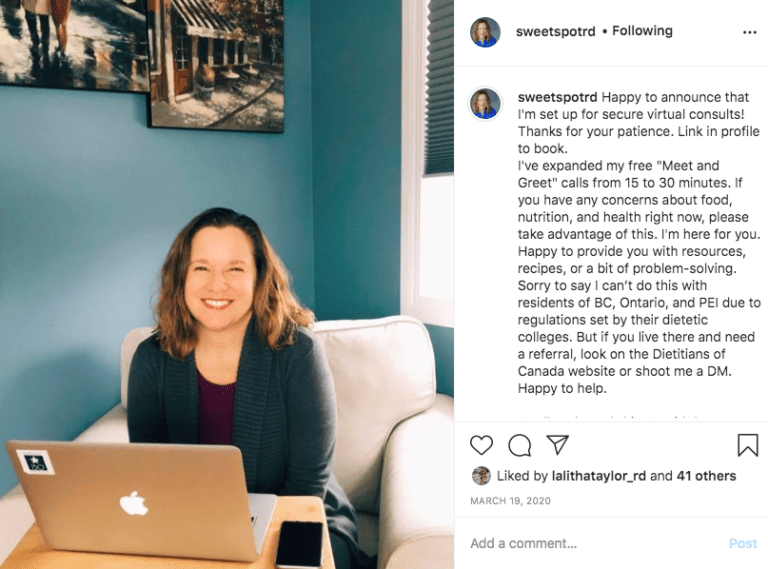768x569 pixels.
Task: Open lalithataylor_rd profile from likes
Action: 599,476
